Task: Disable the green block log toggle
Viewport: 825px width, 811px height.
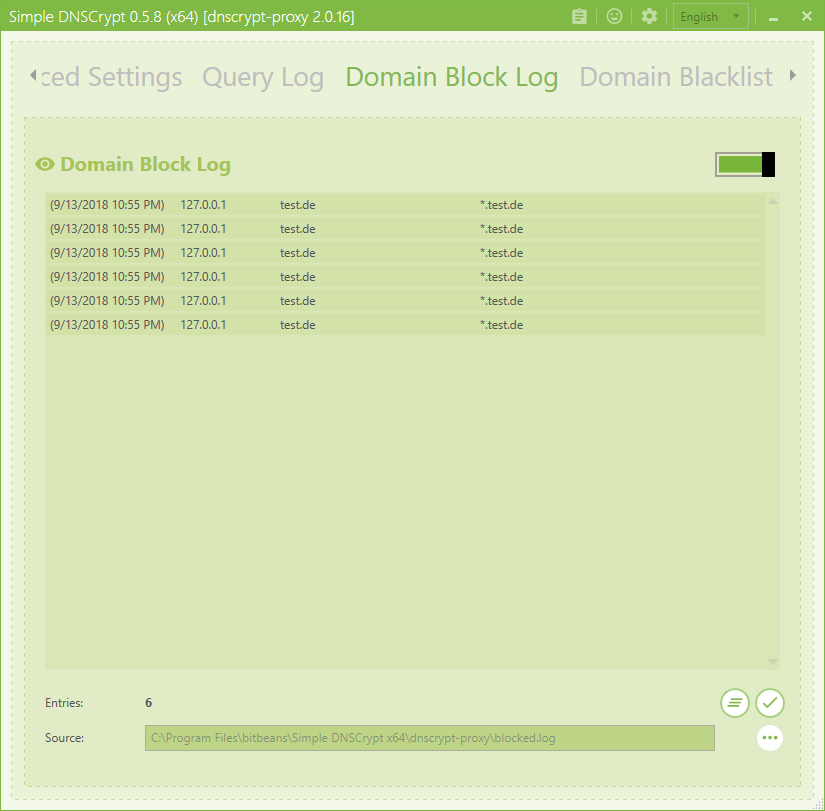Action: pos(744,164)
